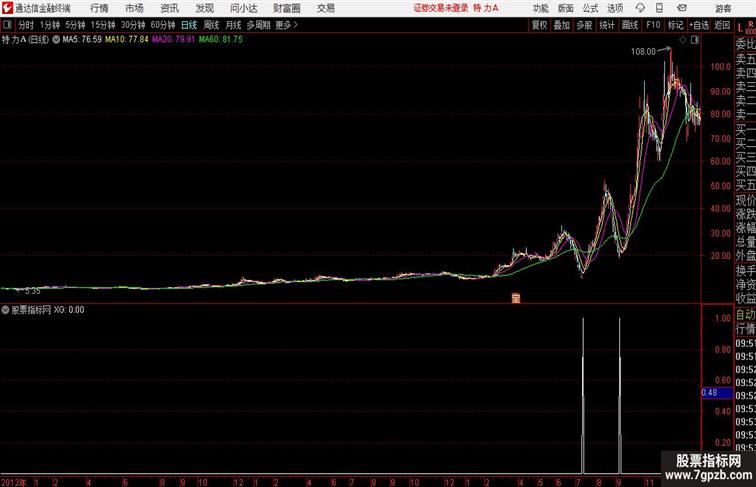Toggle the side panel icon atop chart

695,40
